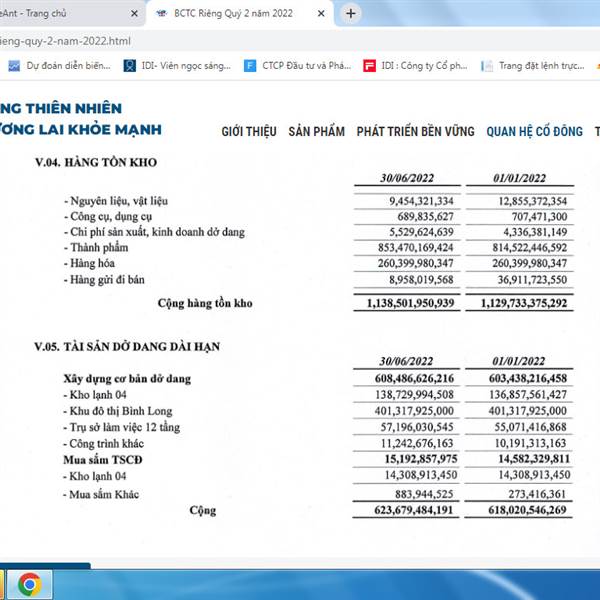Screen dimensions: 600x600
Task: Open CTCP Đầu tư và Phá... bookmark icon
Action: (250, 66)
